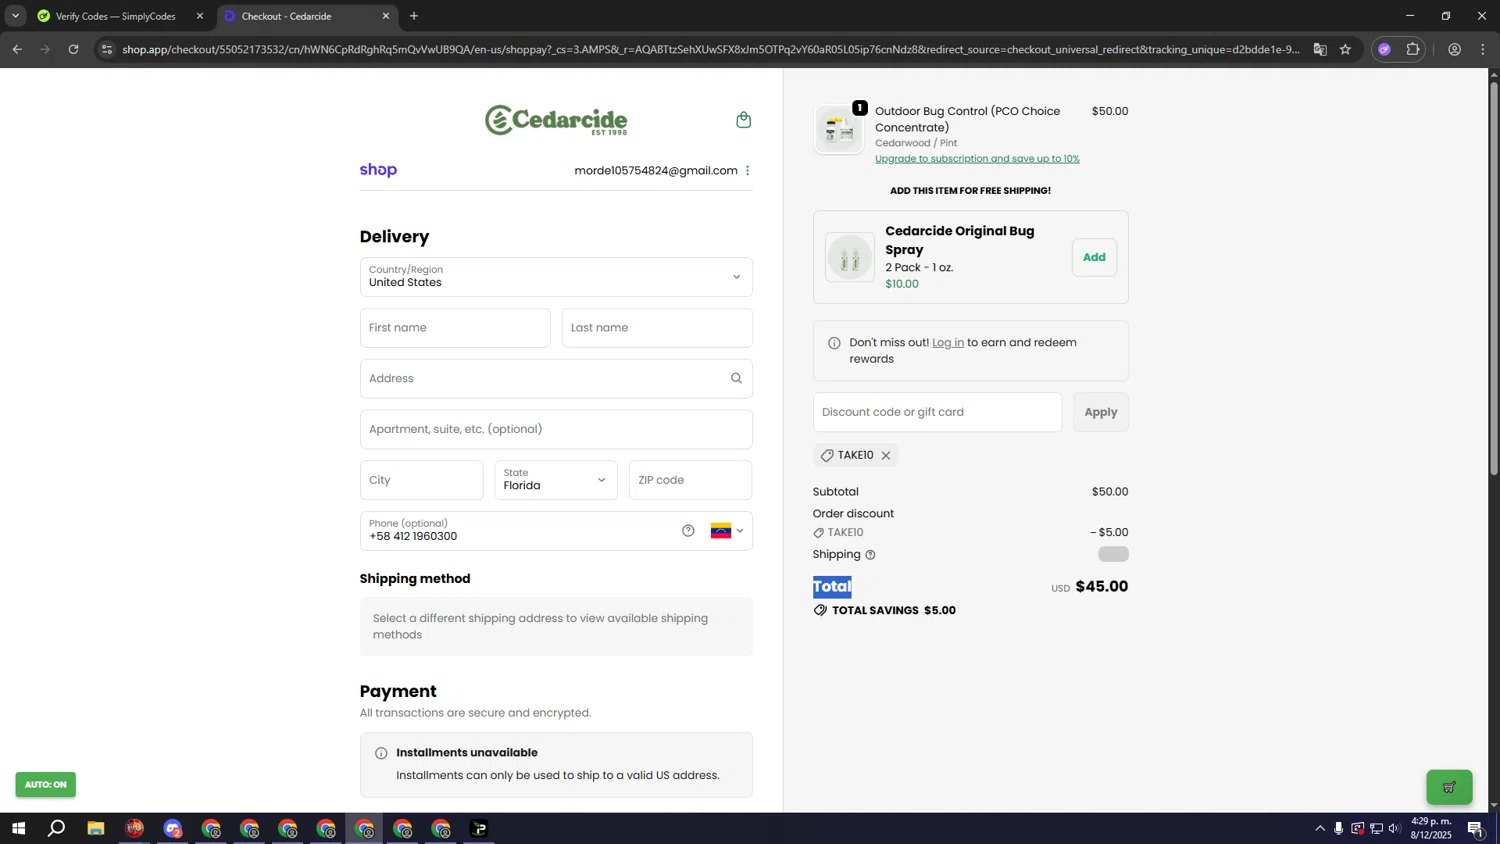Screen dimensions: 1500x844
Task: Open the shopping bag cart icon
Action: click(x=743, y=120)
